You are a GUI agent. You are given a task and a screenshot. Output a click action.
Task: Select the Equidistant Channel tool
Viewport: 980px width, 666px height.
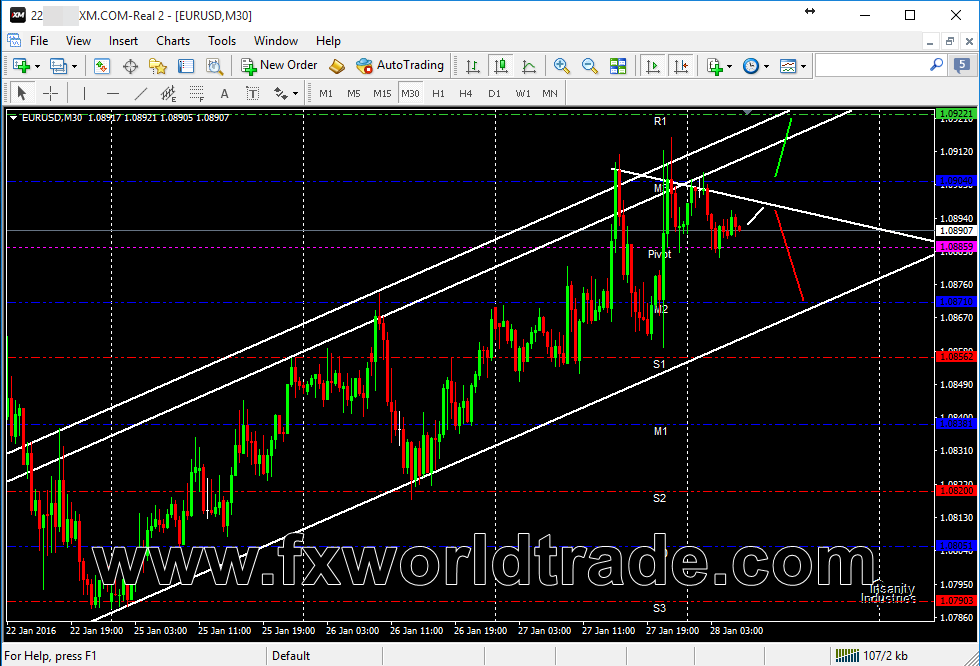[168, 93]
